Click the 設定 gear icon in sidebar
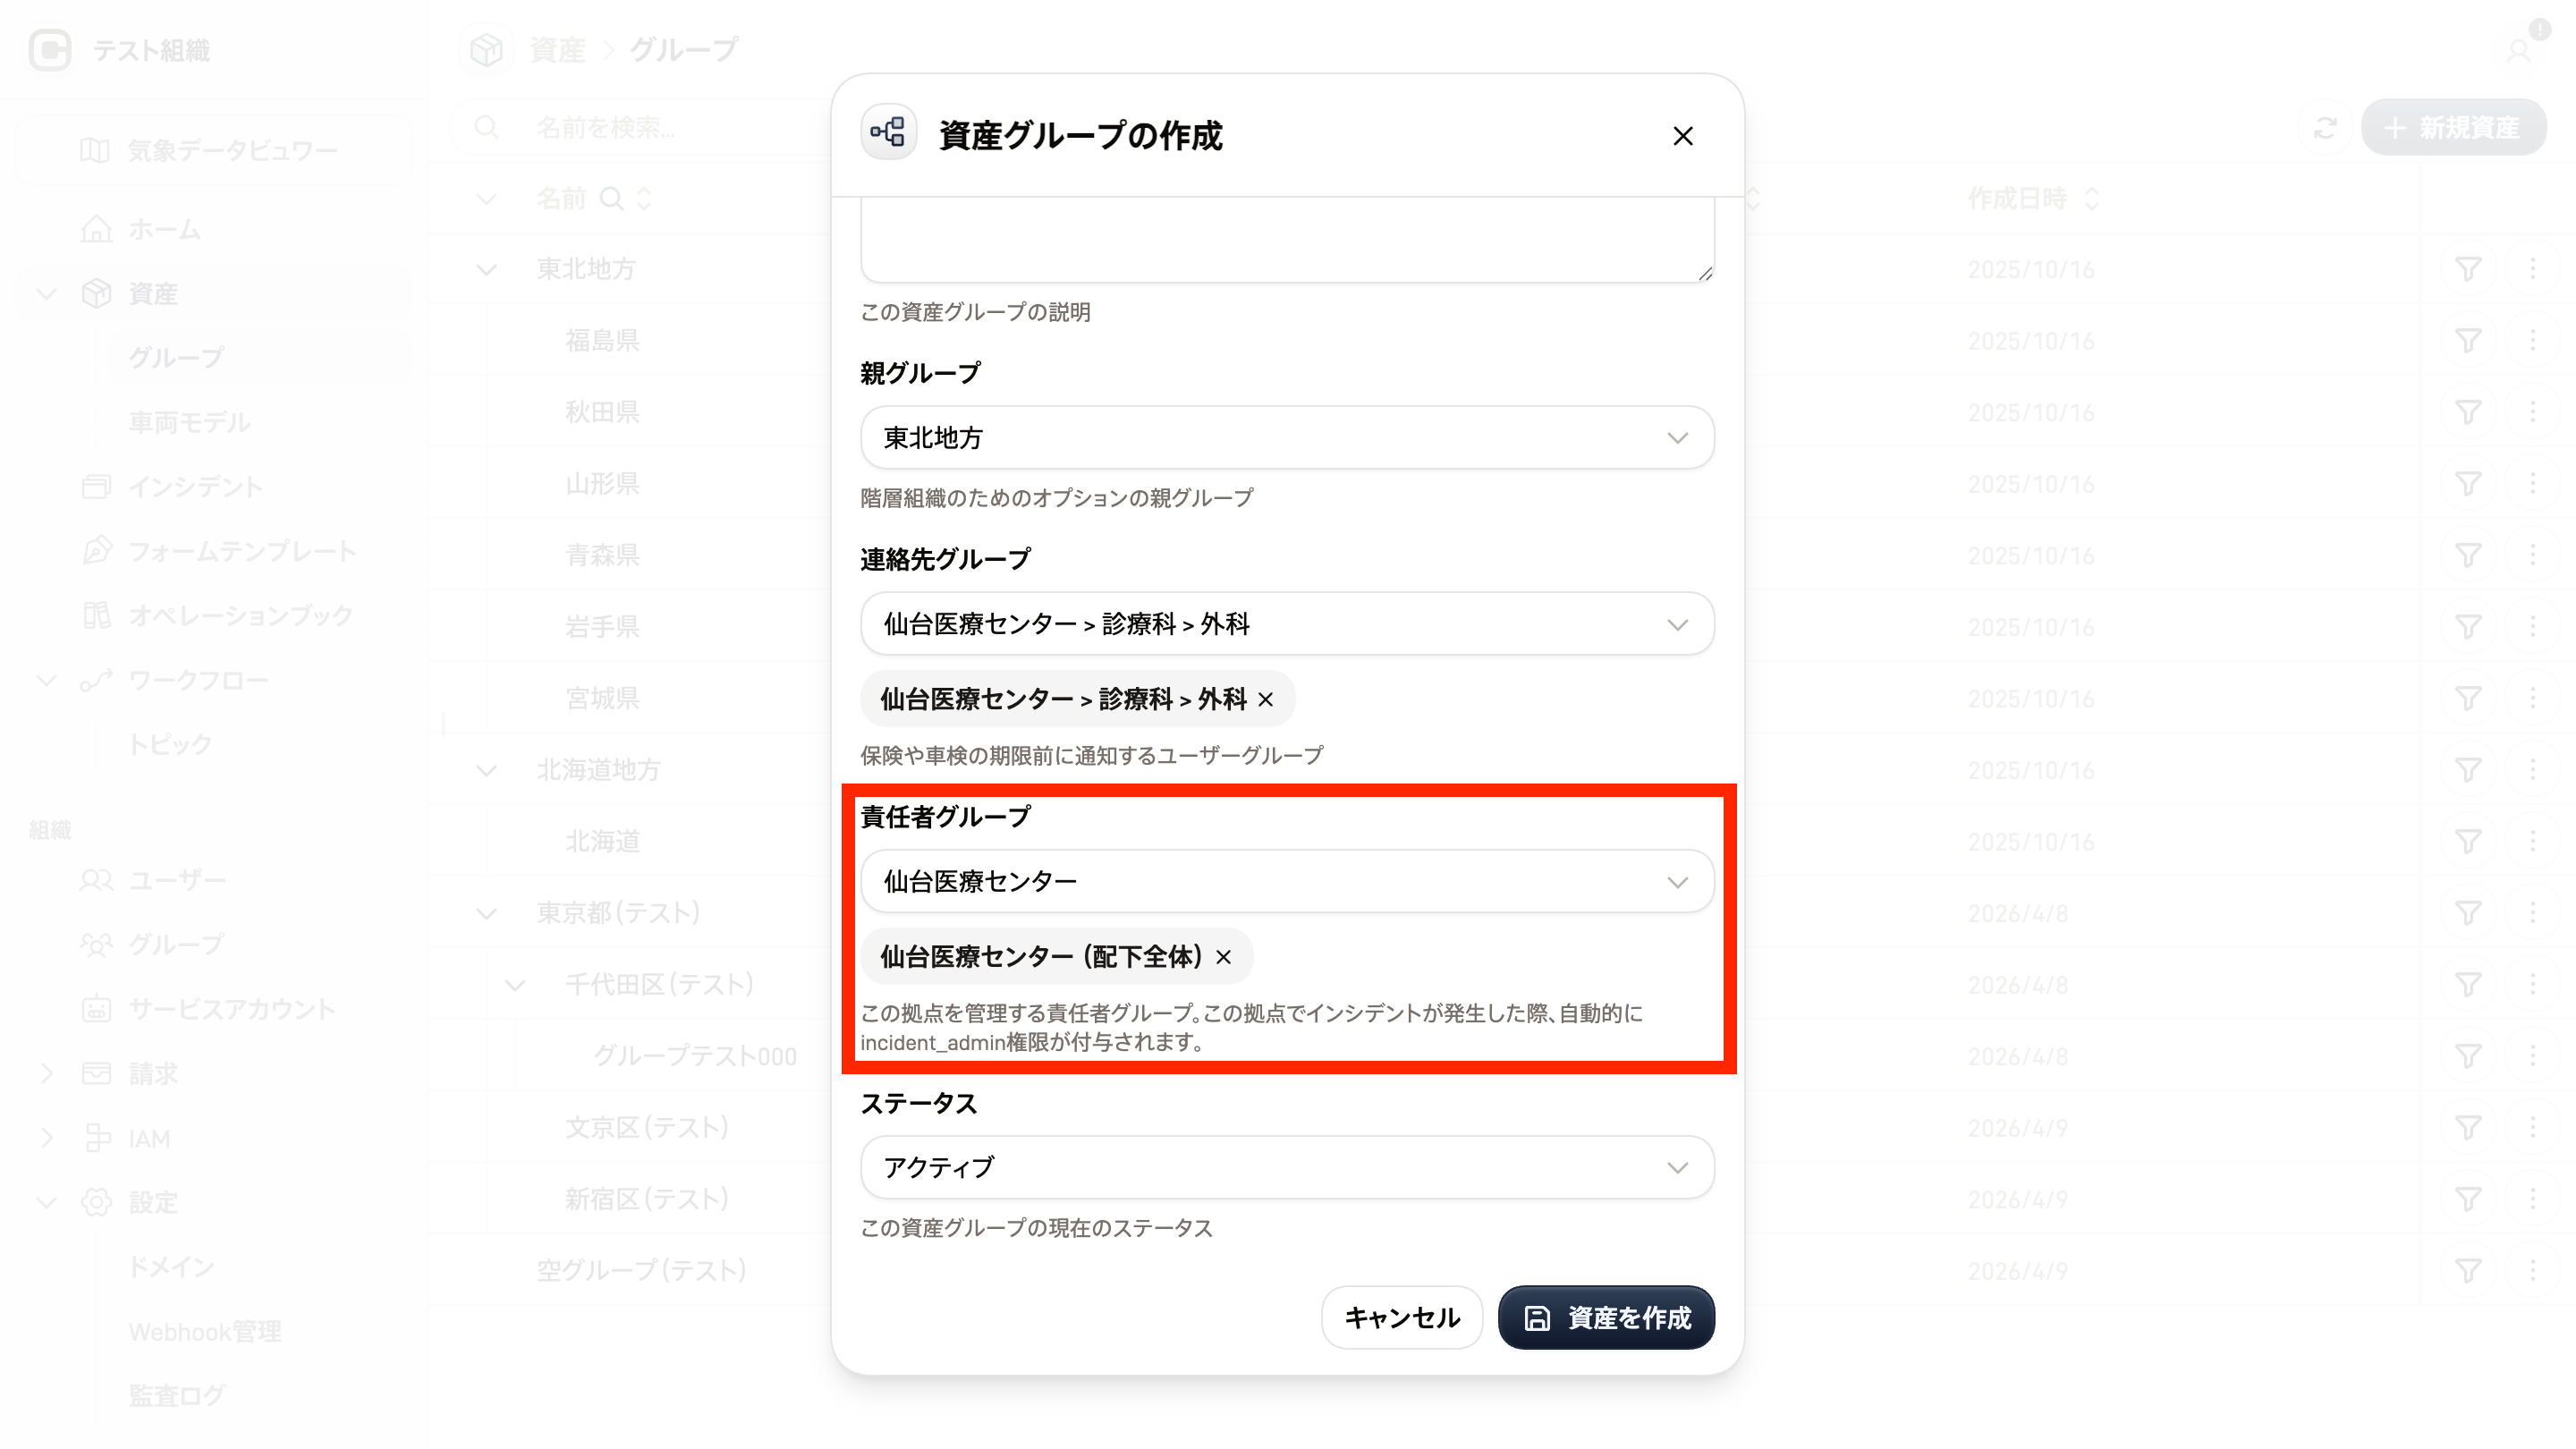This screenshot has width=2576, height=1449. 96,1203
